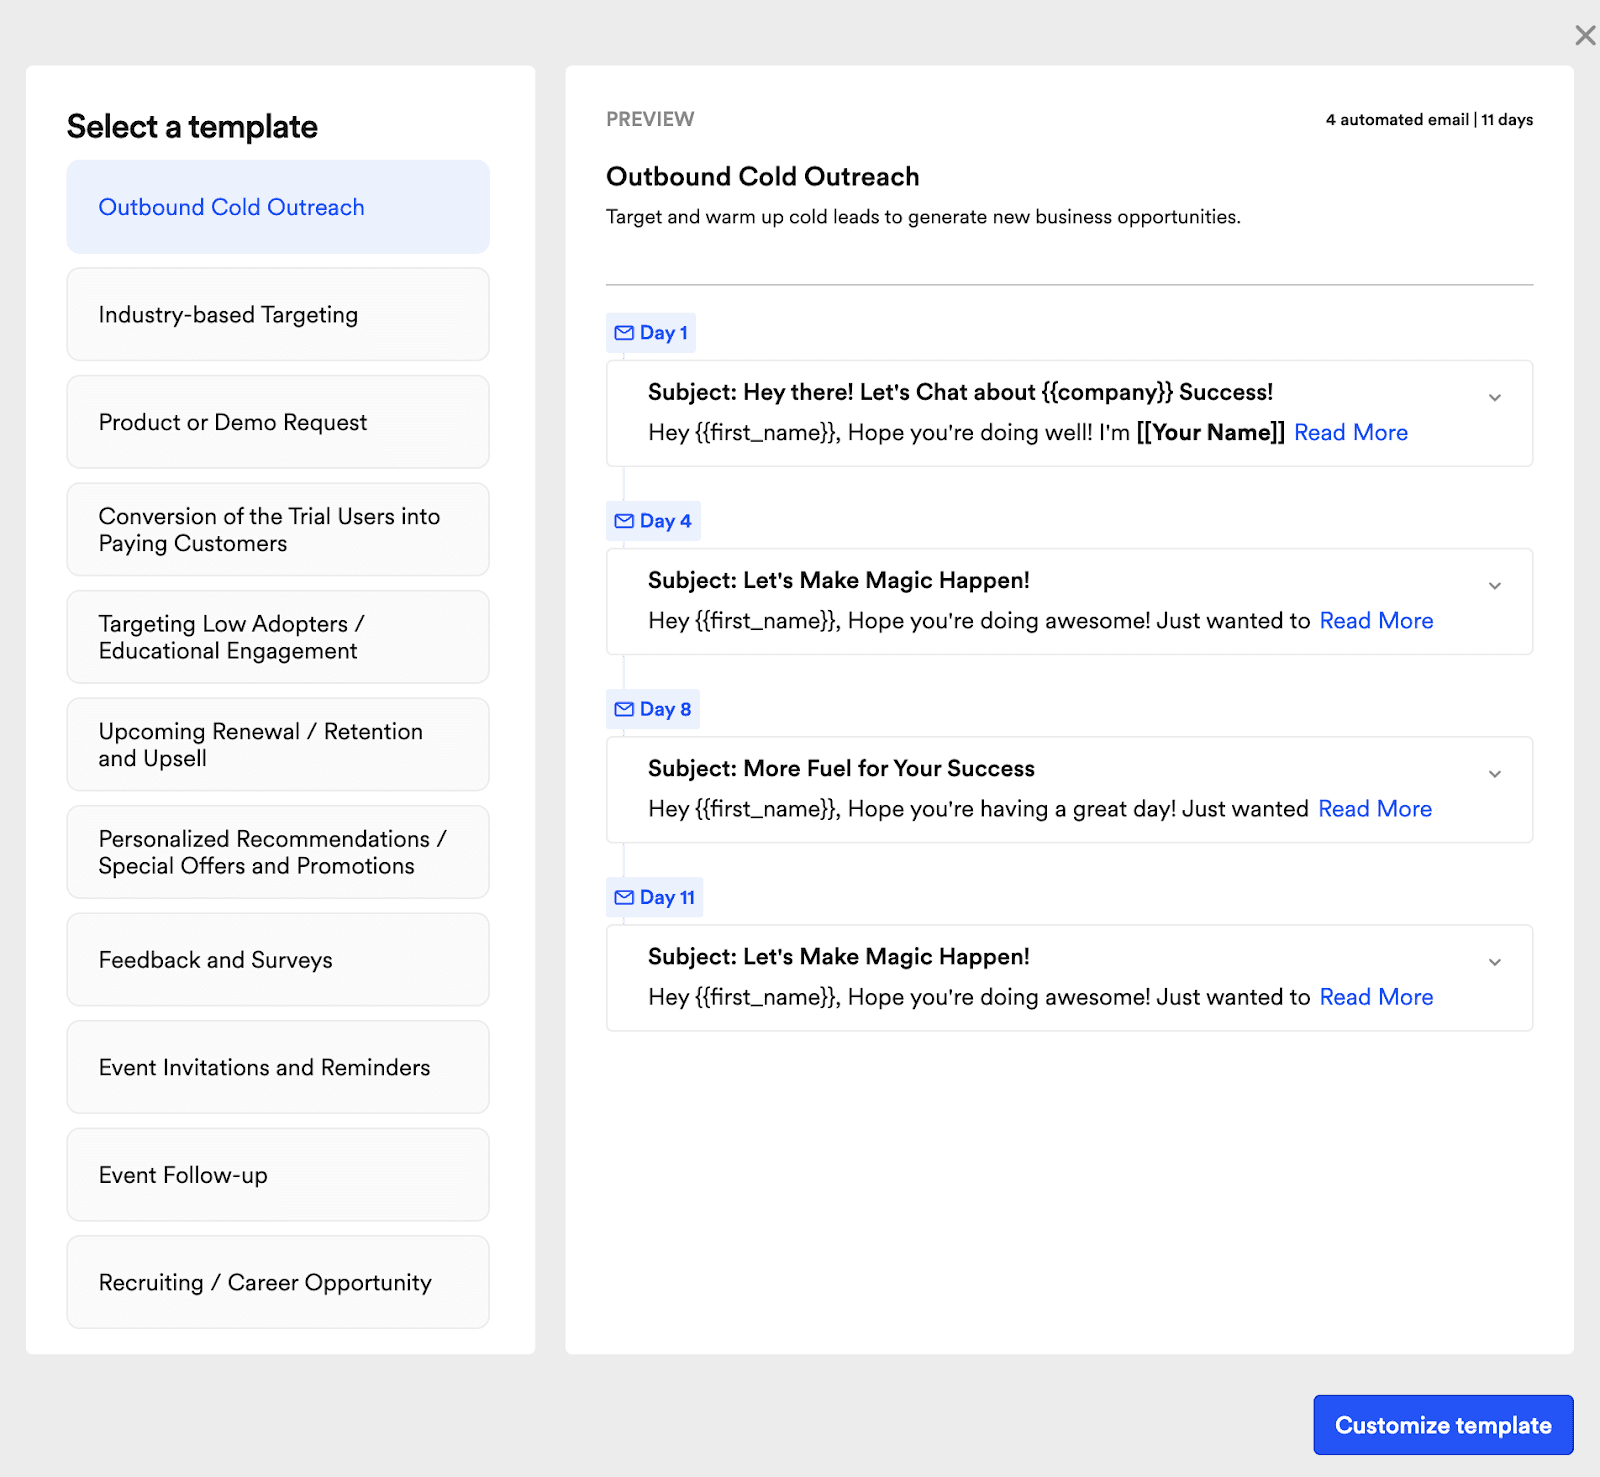Click the 'Outbound Cold Outreach' preview heading
Image resolution: width=1600 pixels, height=1477 pixels.
click(x=762, y=176)
